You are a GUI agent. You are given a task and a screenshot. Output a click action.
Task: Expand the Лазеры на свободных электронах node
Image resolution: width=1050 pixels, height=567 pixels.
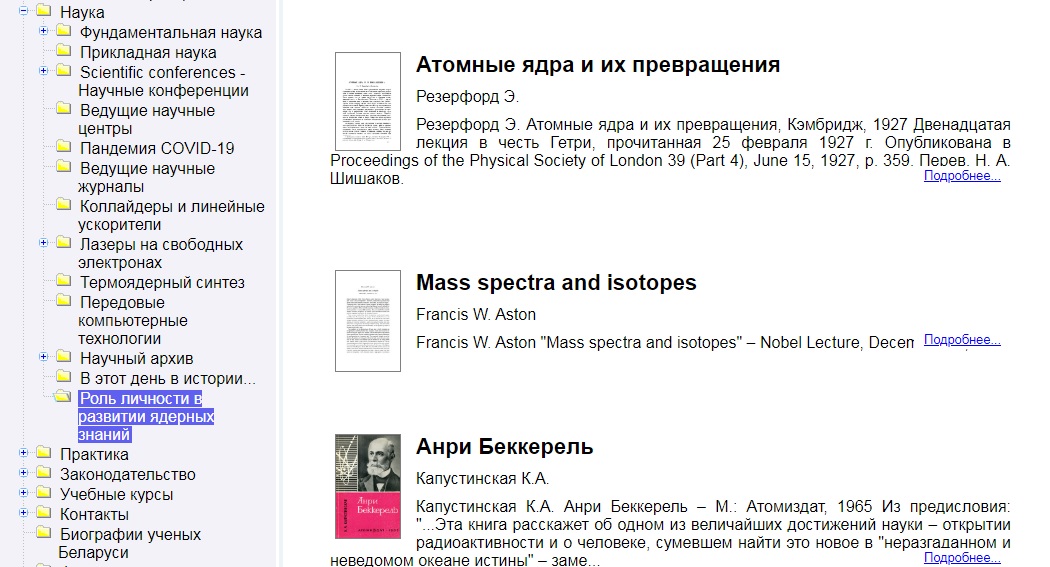(43, 243)
